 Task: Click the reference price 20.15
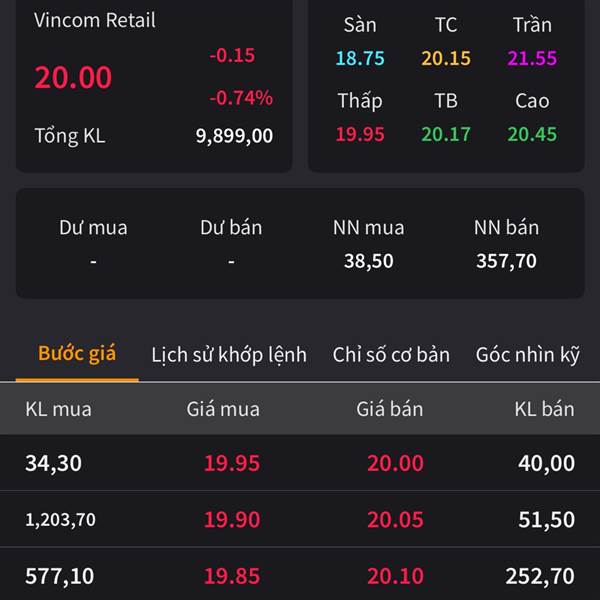click(x=446, y=58)
